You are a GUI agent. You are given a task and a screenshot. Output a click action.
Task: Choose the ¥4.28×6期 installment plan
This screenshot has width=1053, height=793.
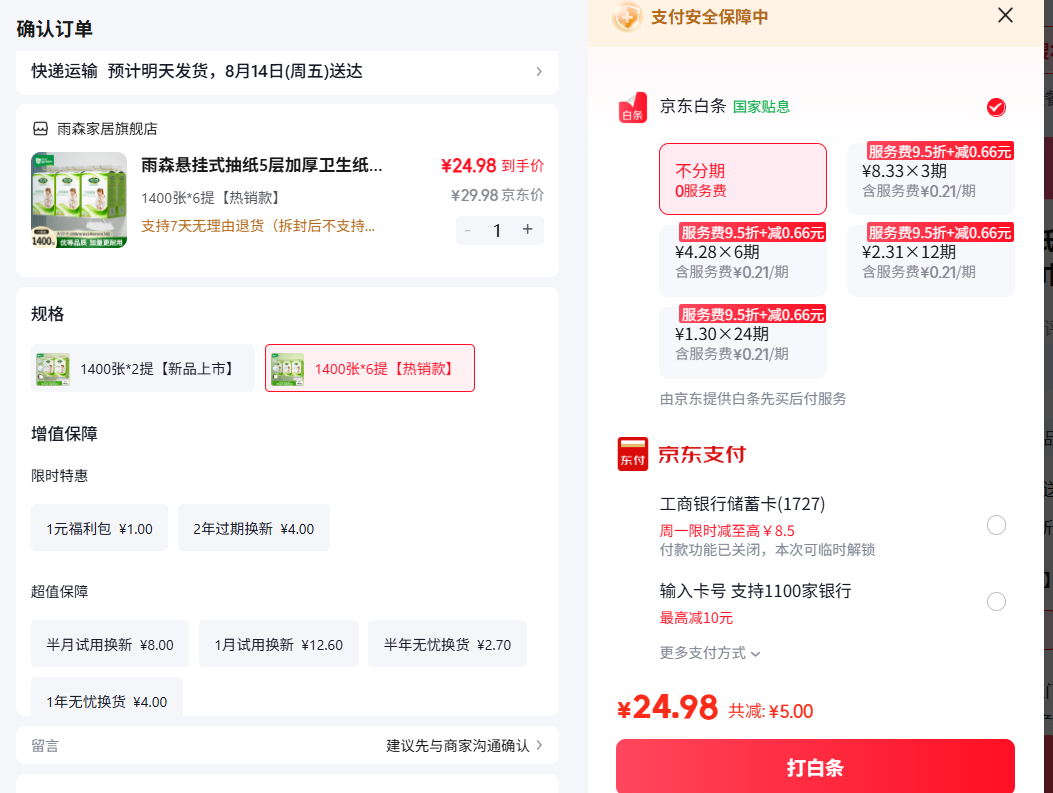tap(743, 260)
